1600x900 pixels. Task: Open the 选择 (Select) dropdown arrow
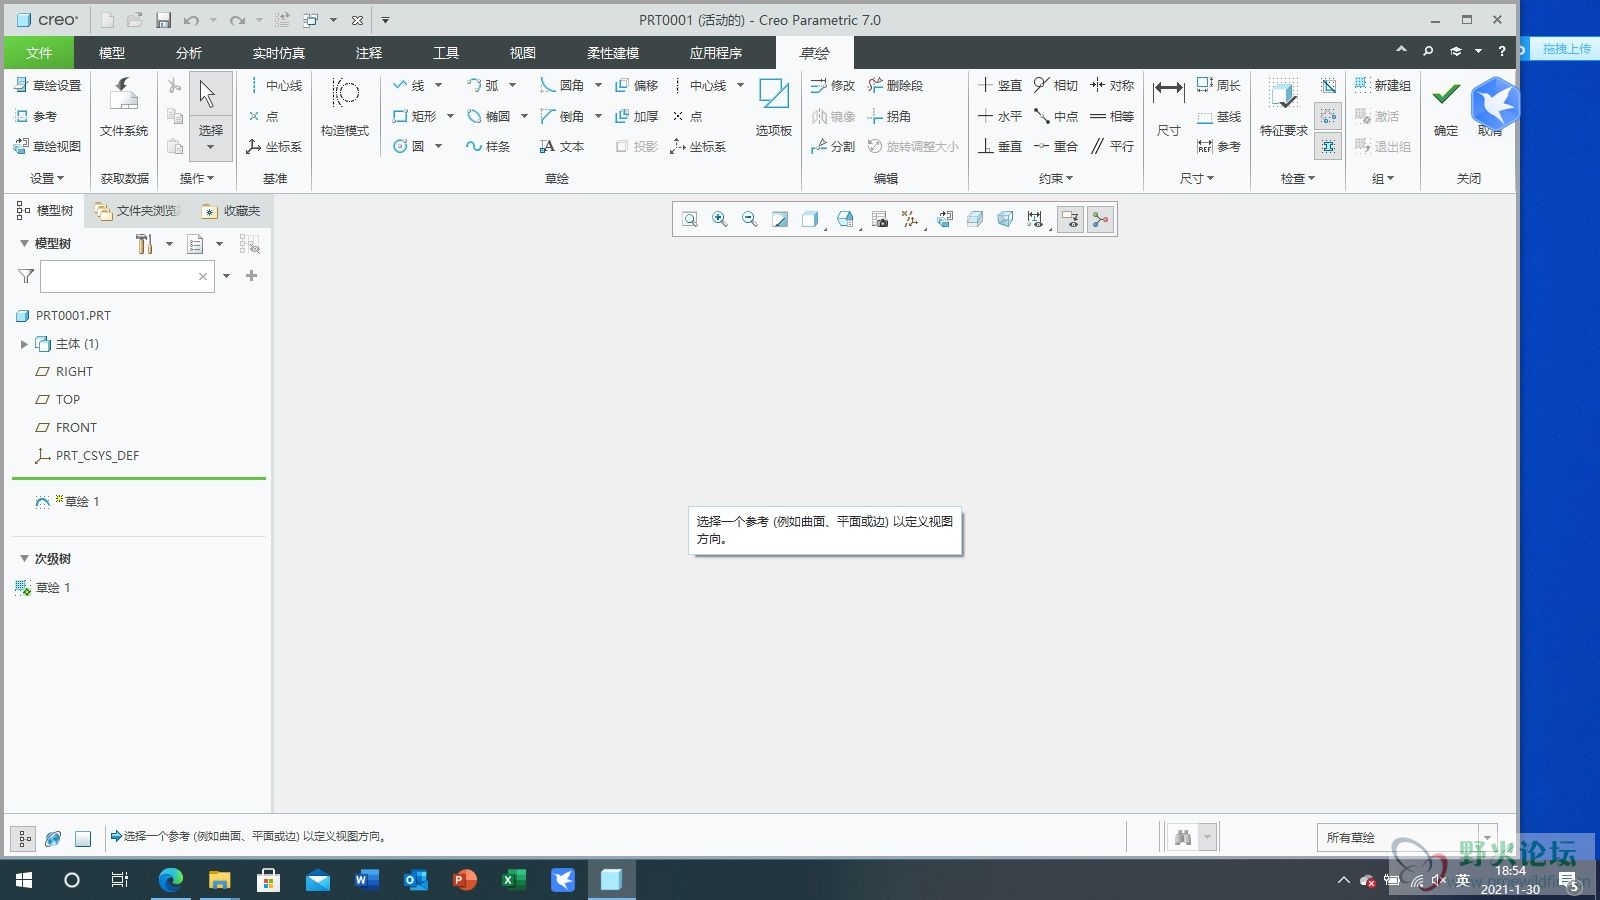[210, 148]
